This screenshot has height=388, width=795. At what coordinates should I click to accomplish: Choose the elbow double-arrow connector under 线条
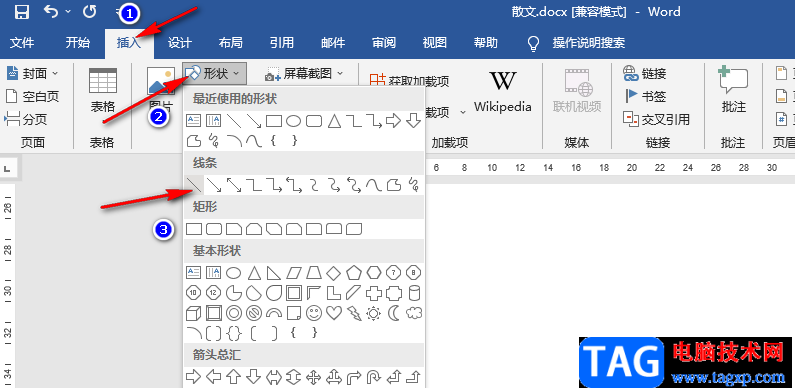coord(294,185)
